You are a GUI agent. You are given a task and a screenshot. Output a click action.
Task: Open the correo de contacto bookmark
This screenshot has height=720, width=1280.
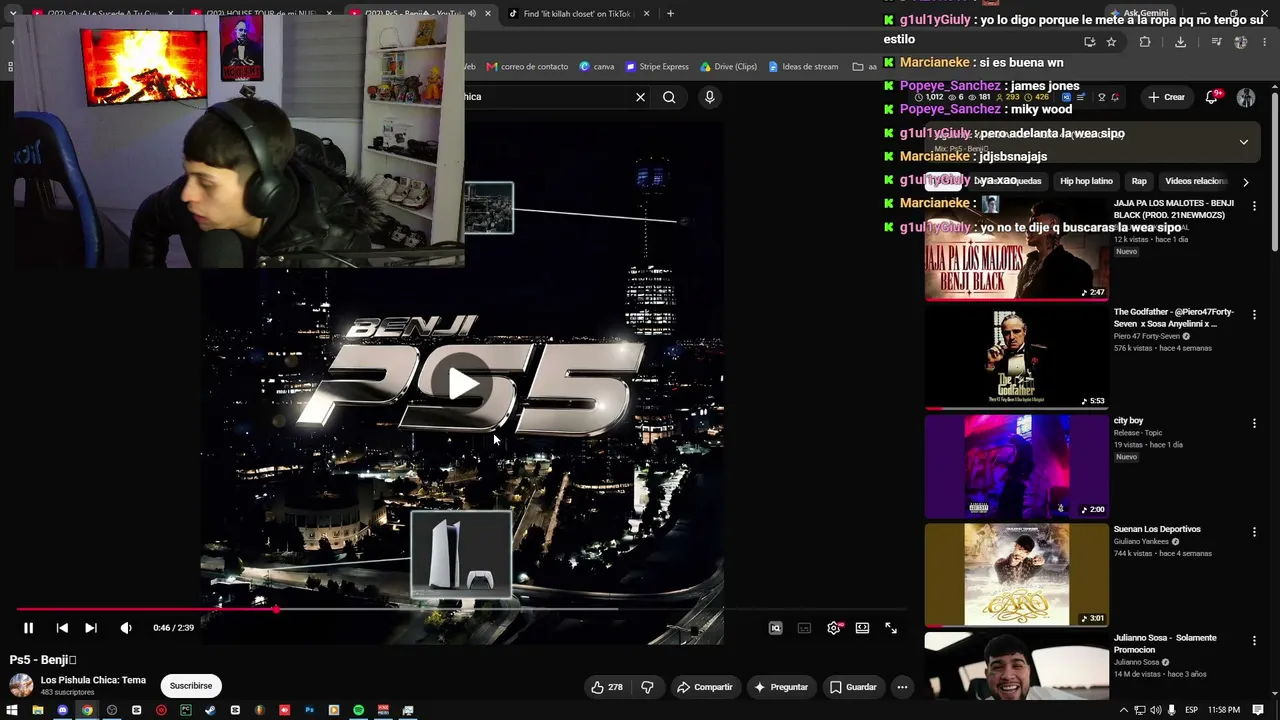527,67
